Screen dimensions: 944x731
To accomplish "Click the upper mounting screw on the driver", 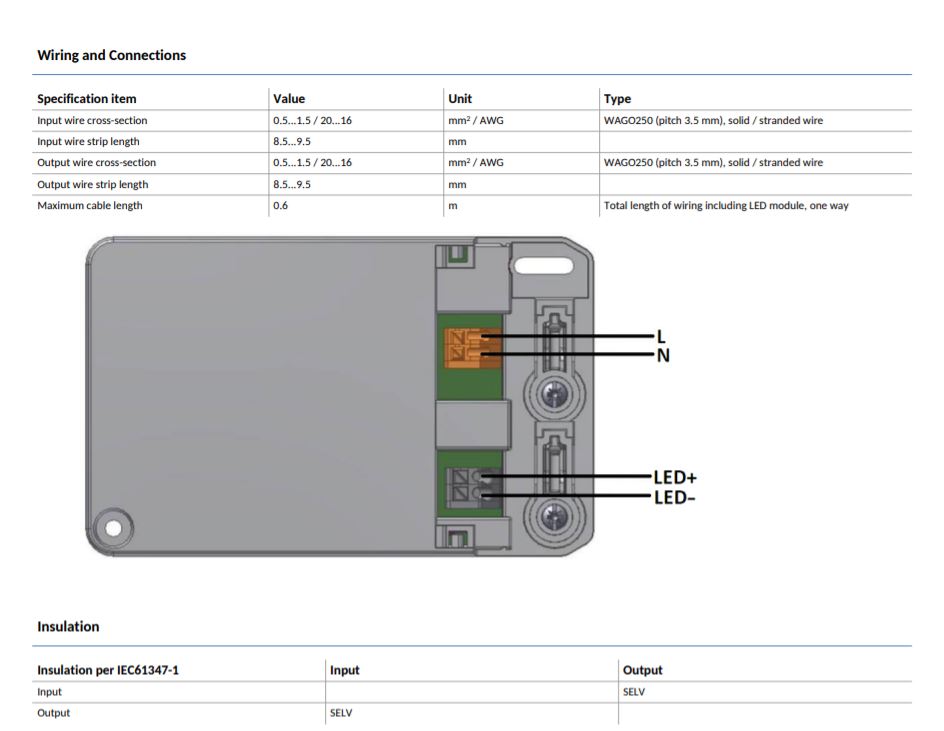I will (554, 395).
